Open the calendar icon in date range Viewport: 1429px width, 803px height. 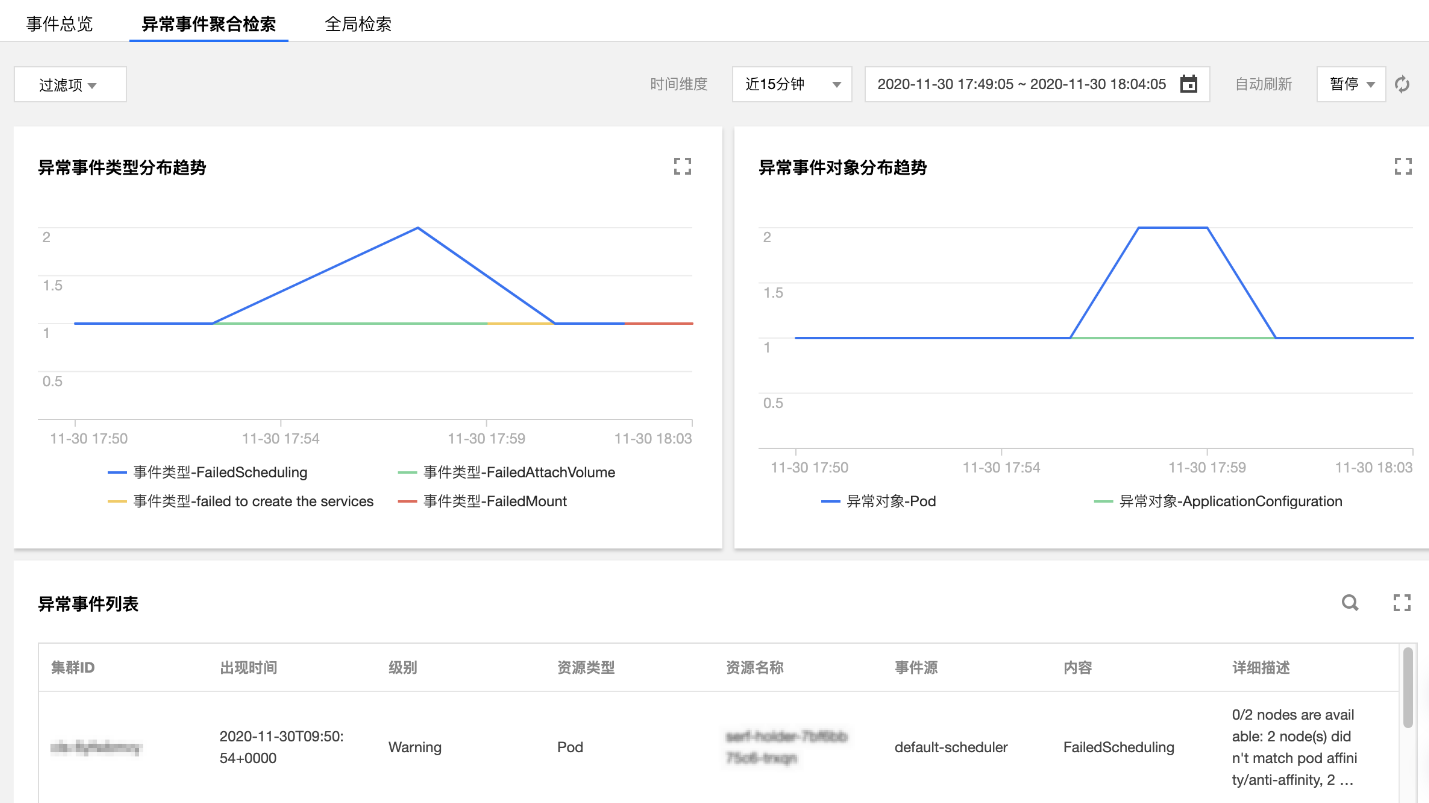tap(1188, 85)
